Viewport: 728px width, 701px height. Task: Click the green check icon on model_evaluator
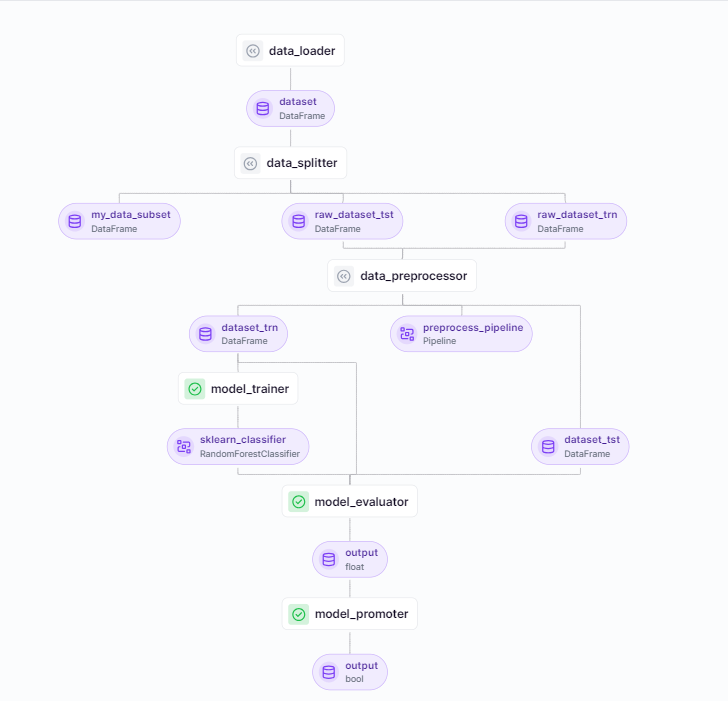298,502
